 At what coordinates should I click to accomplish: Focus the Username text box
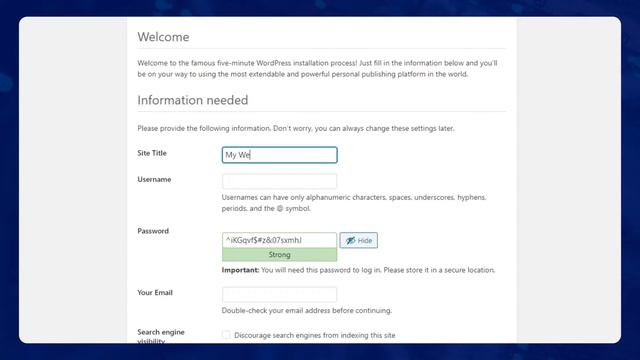click(x=280, y=181)
